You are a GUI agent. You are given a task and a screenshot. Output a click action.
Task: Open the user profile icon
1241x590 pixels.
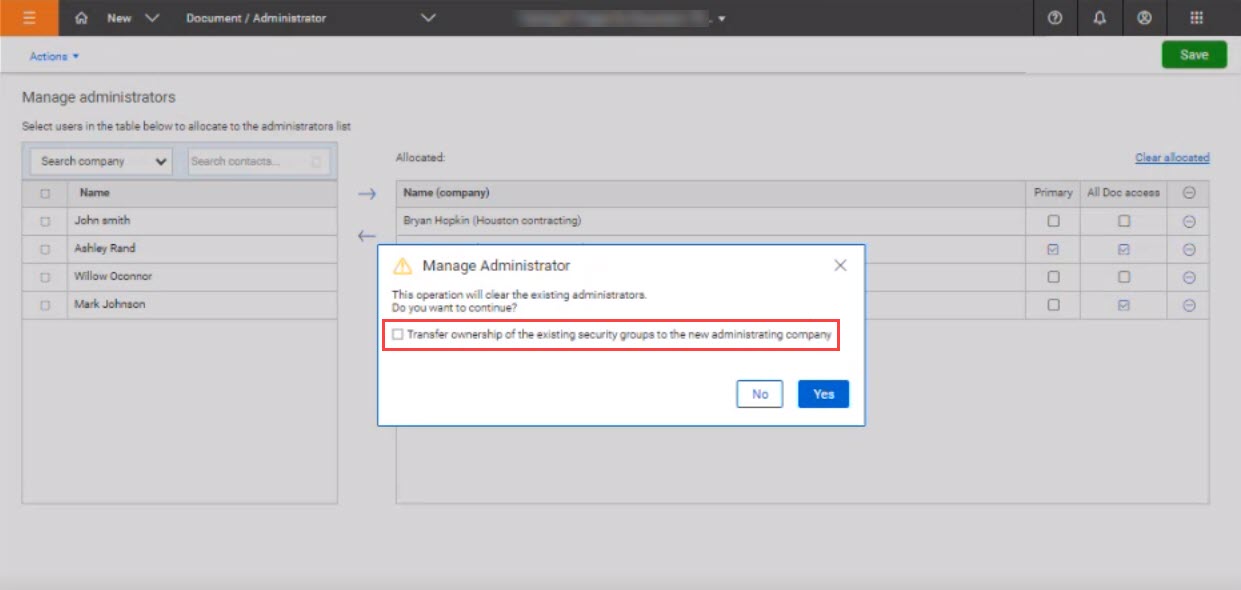(1145, 18)
